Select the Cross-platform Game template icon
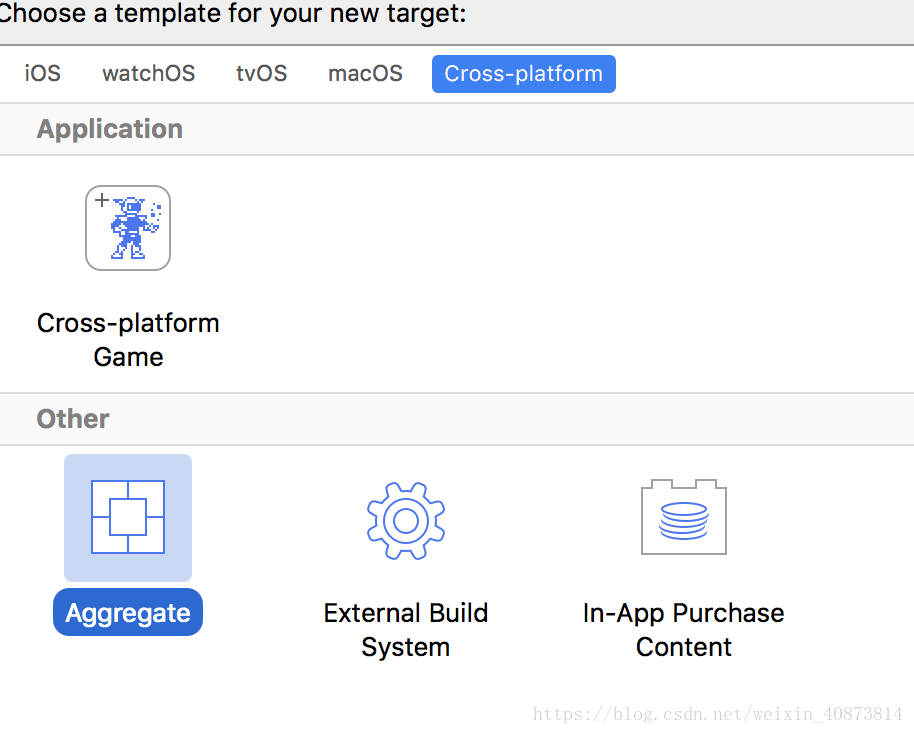 tap(128, 228)
